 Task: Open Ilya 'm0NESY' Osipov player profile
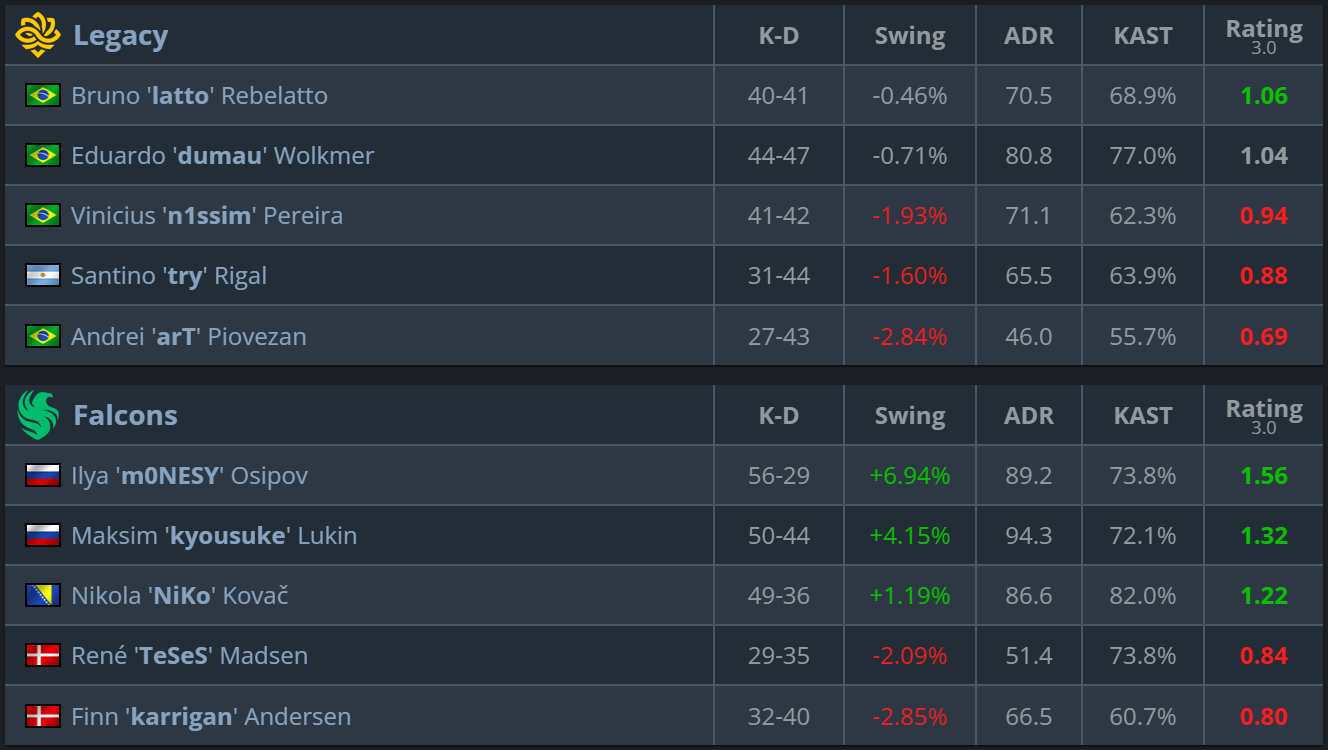[190, 476]
